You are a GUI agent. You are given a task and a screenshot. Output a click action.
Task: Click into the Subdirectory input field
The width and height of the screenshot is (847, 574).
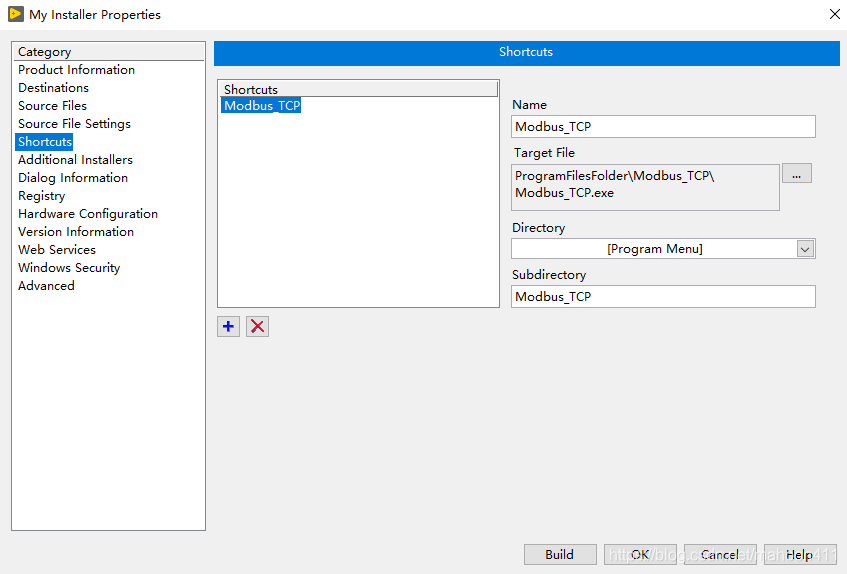pos(663,296)
